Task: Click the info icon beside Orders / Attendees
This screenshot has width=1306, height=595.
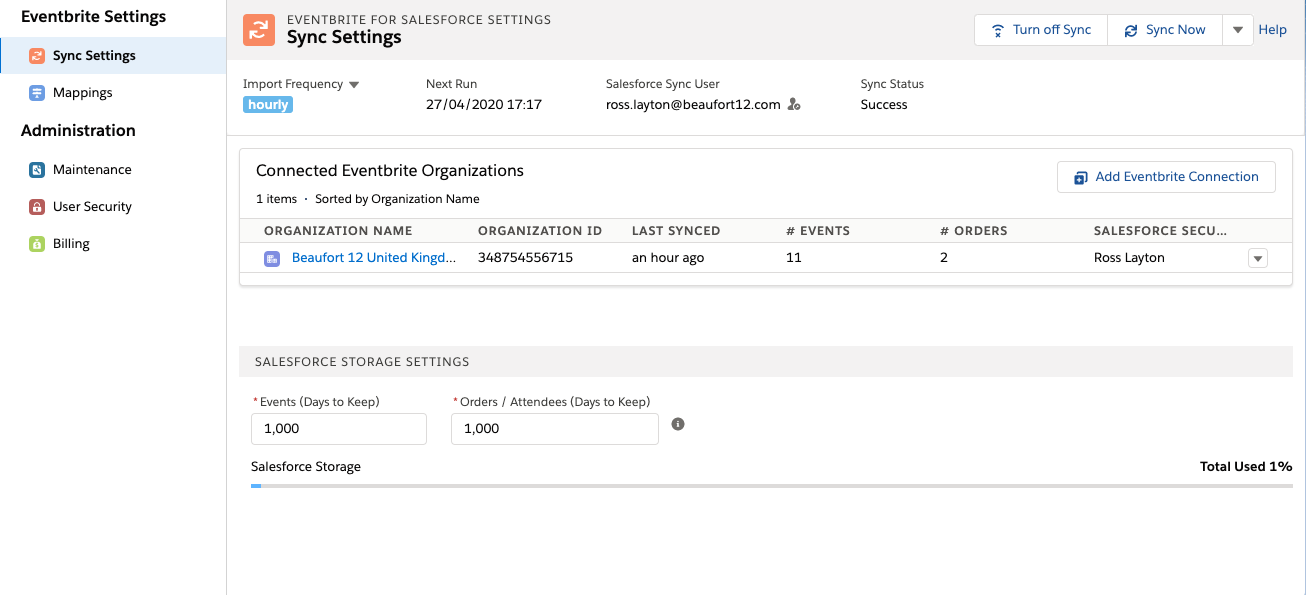Action: tap(678, 424)
